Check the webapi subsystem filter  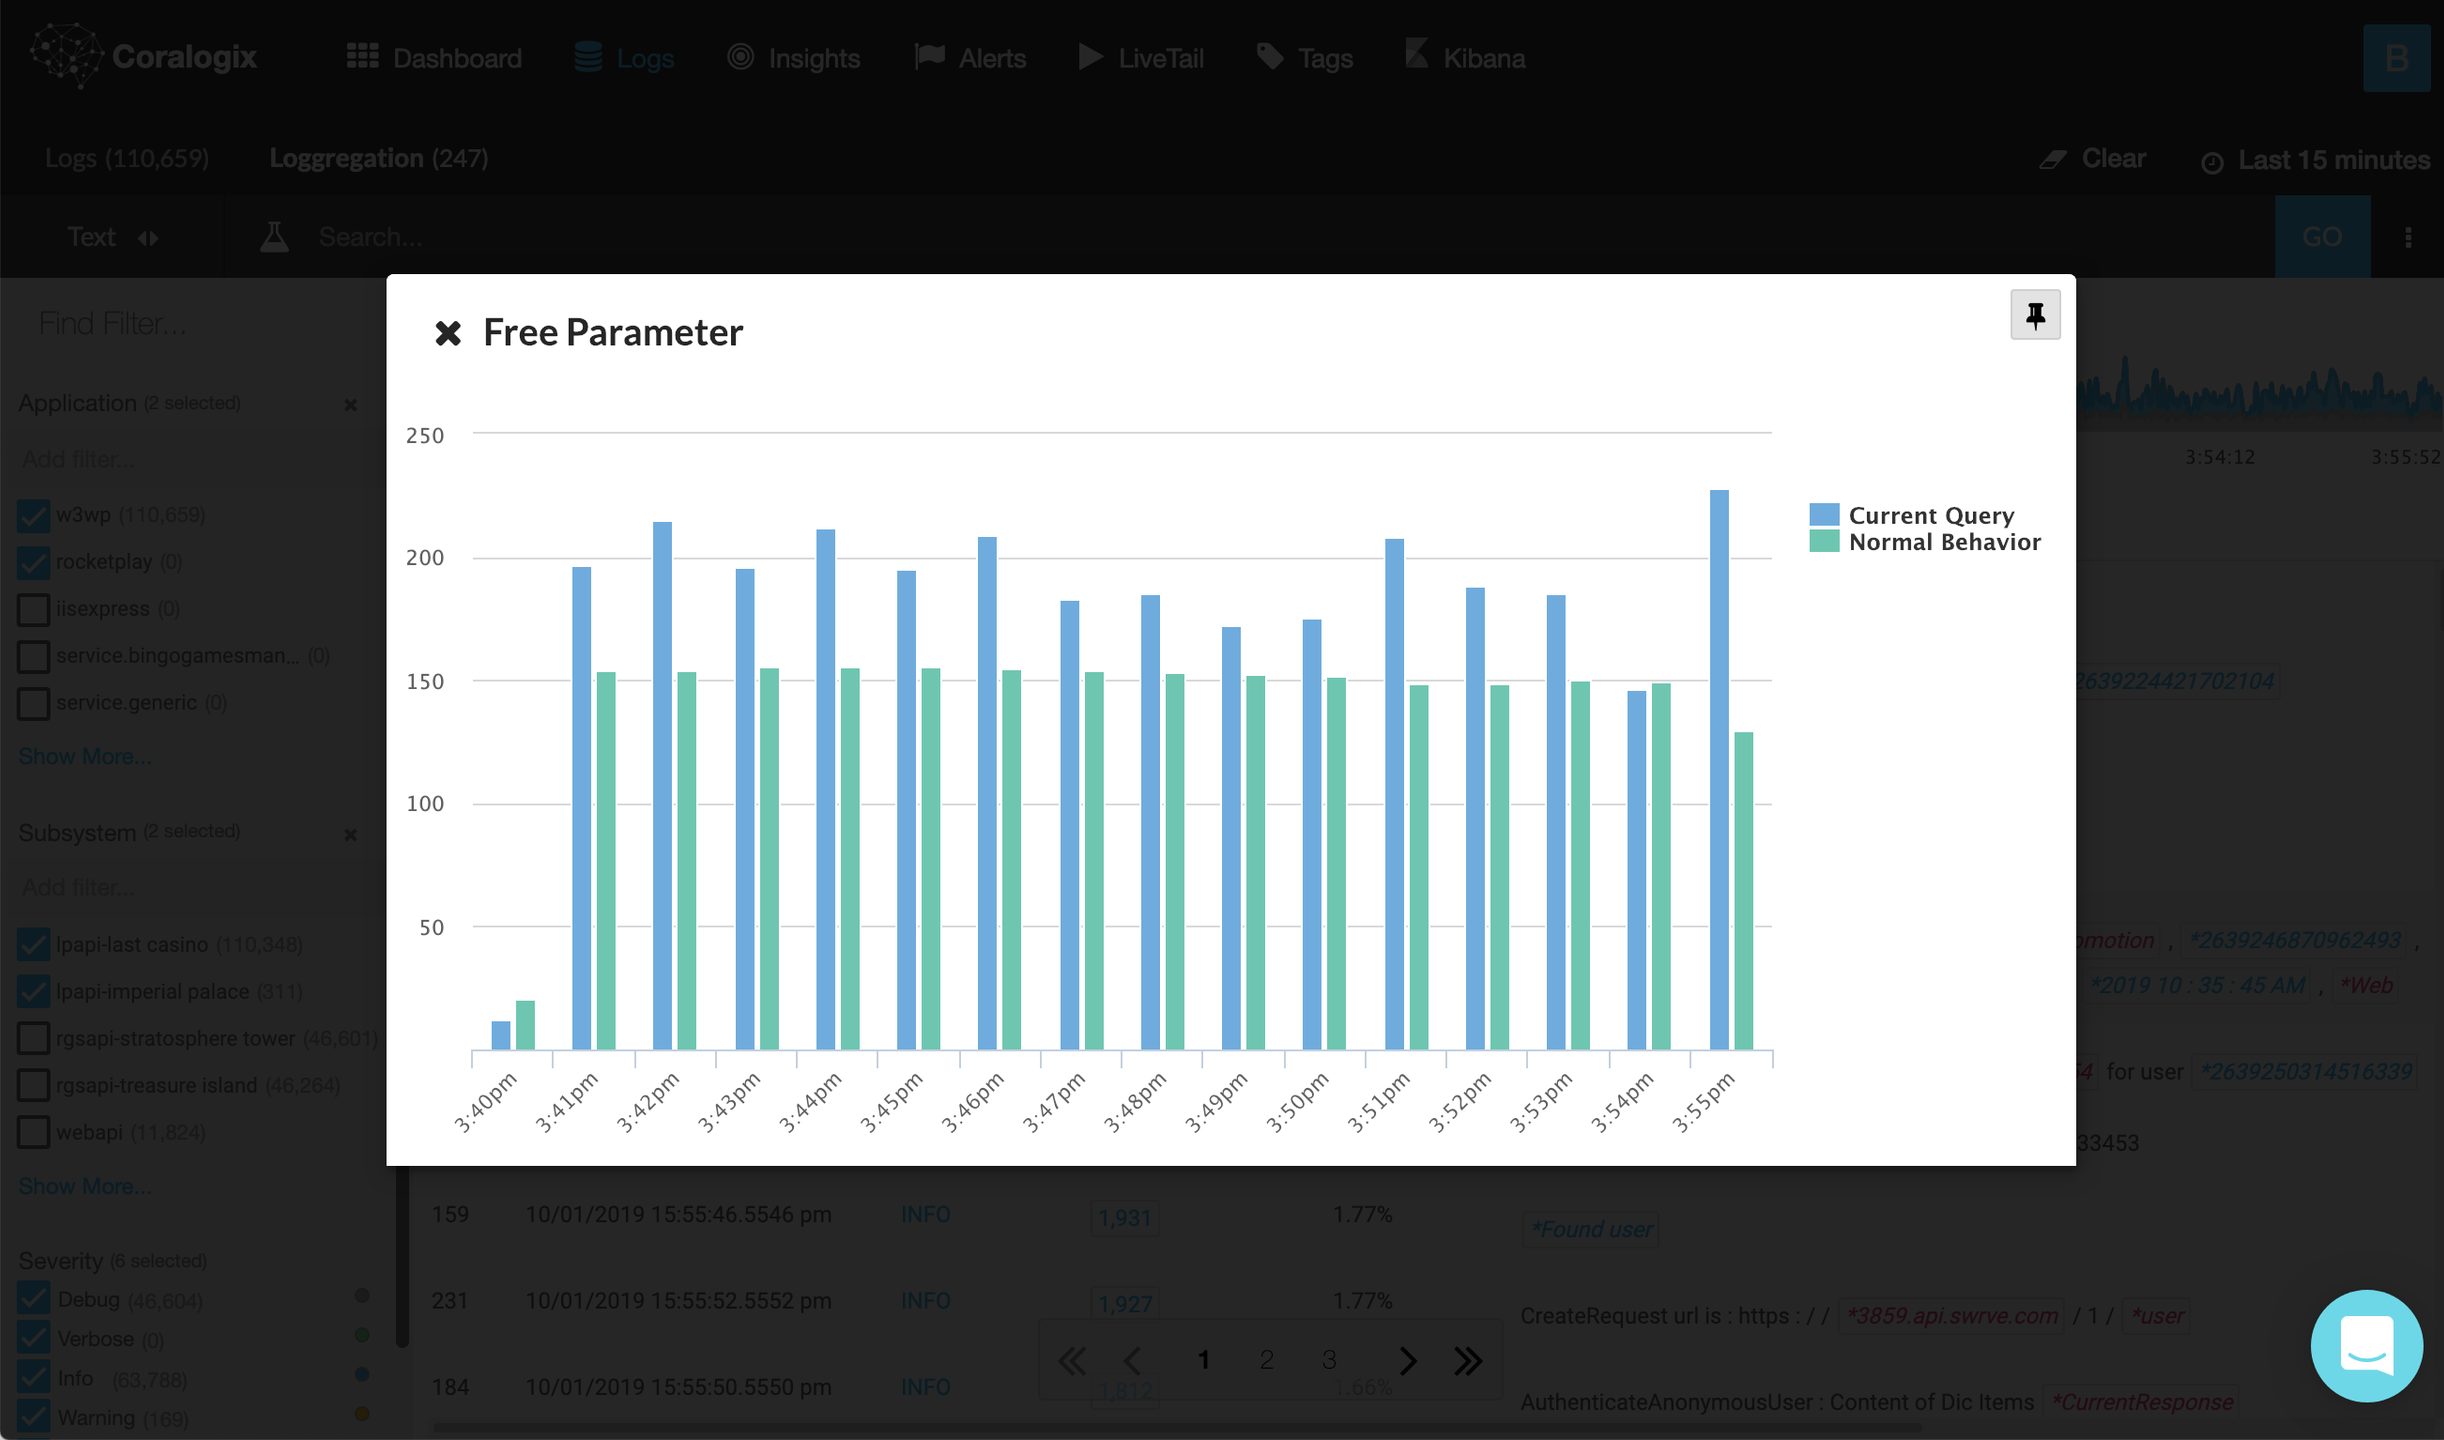(x=33, y=1133)
